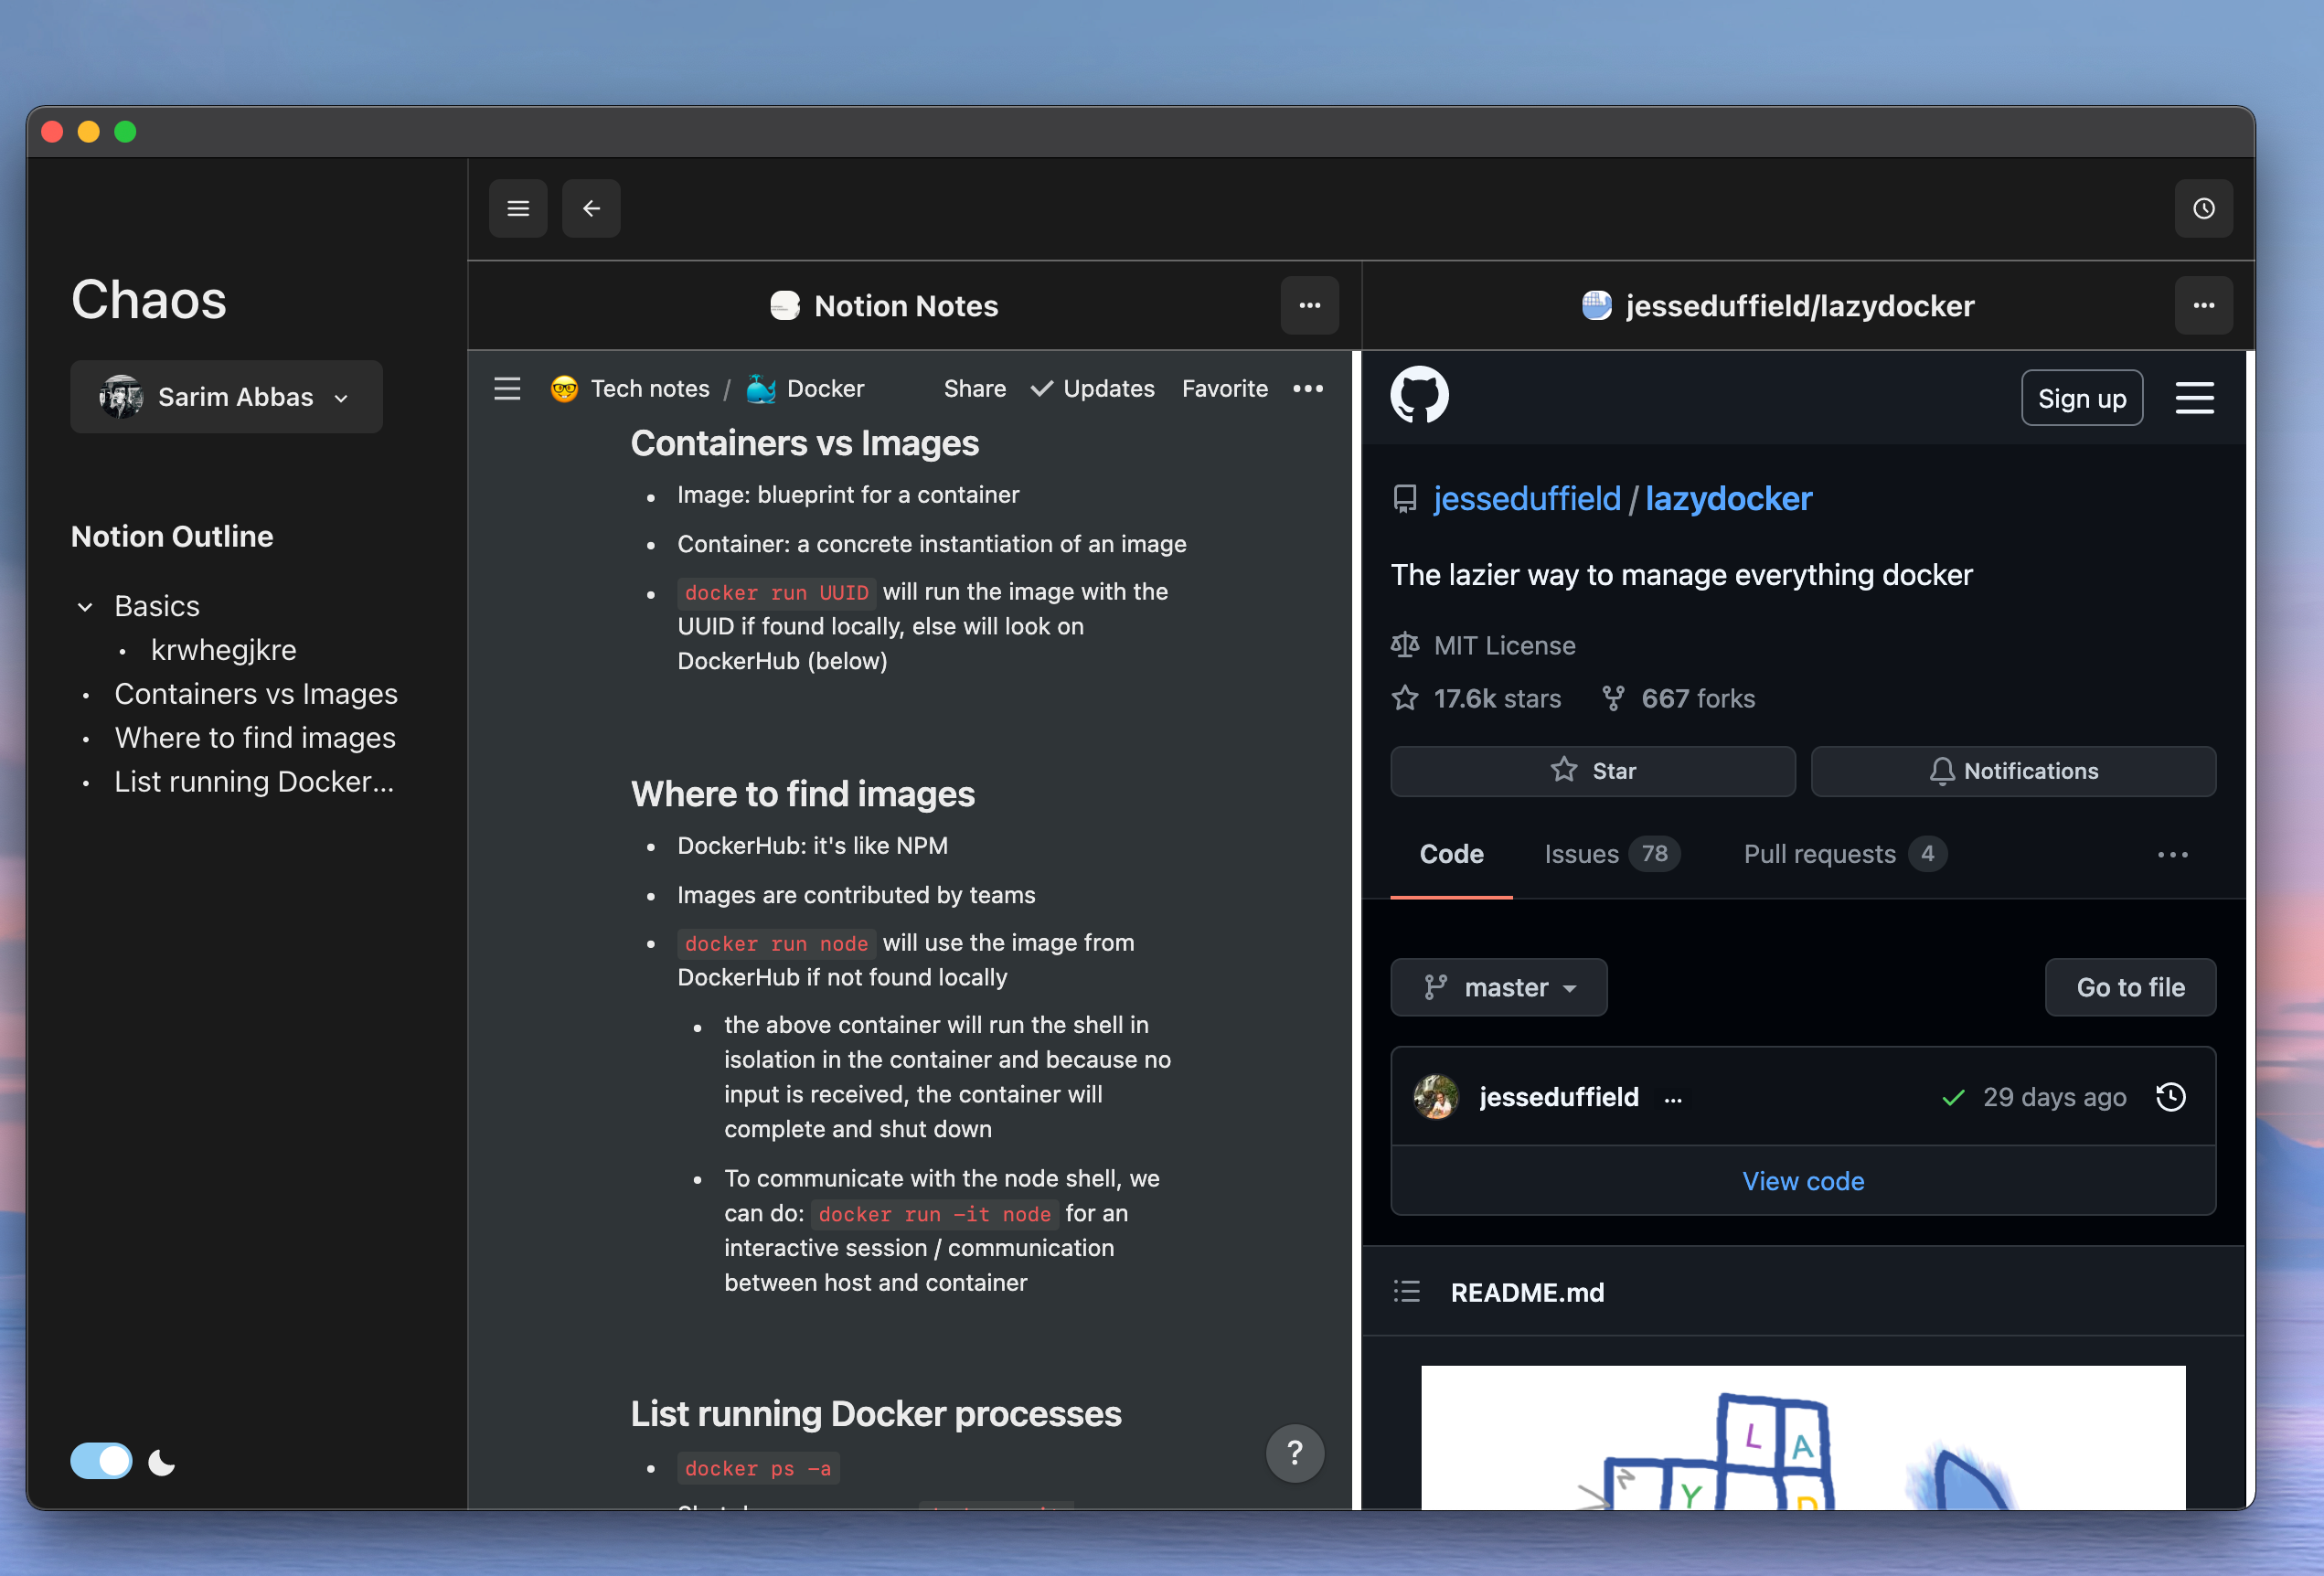
Task: Open the MIT License link
Action: tap(1504, 645)
